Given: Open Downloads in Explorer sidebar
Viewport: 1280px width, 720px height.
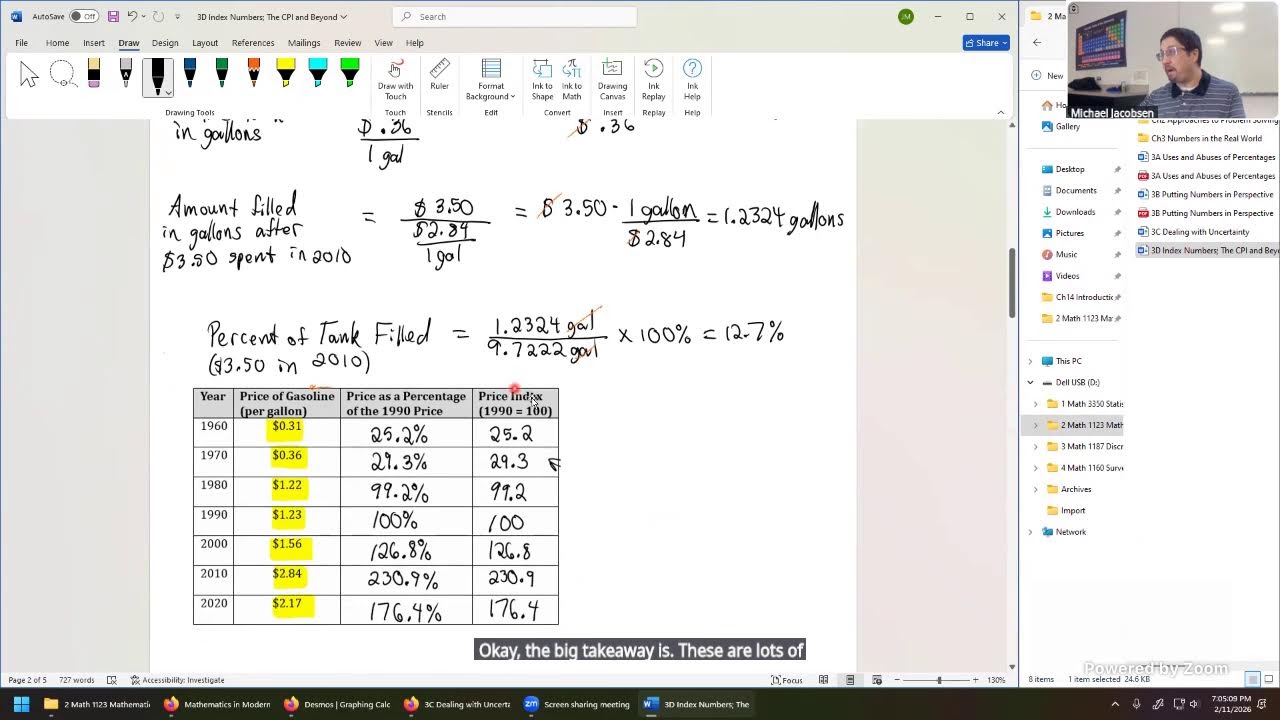Looking at the screenshot, I should point(1068,212).
